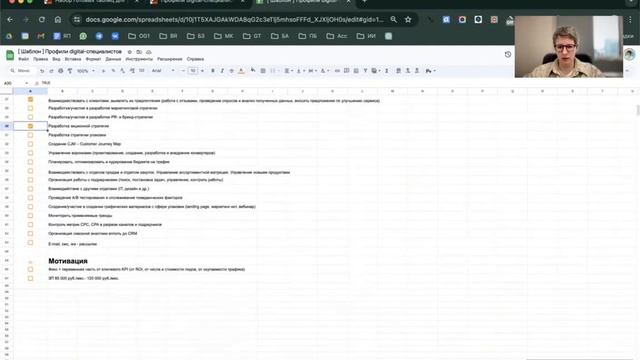Open the Filter views dropdown
640x360 pixels.
pos(375,71)
